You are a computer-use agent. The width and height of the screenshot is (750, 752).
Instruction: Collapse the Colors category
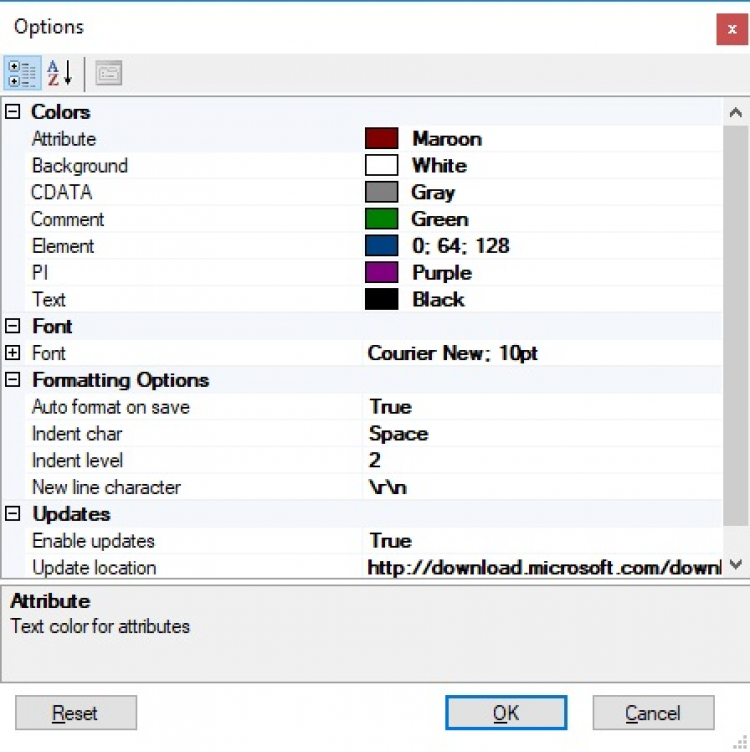click(x=13, y=112)
